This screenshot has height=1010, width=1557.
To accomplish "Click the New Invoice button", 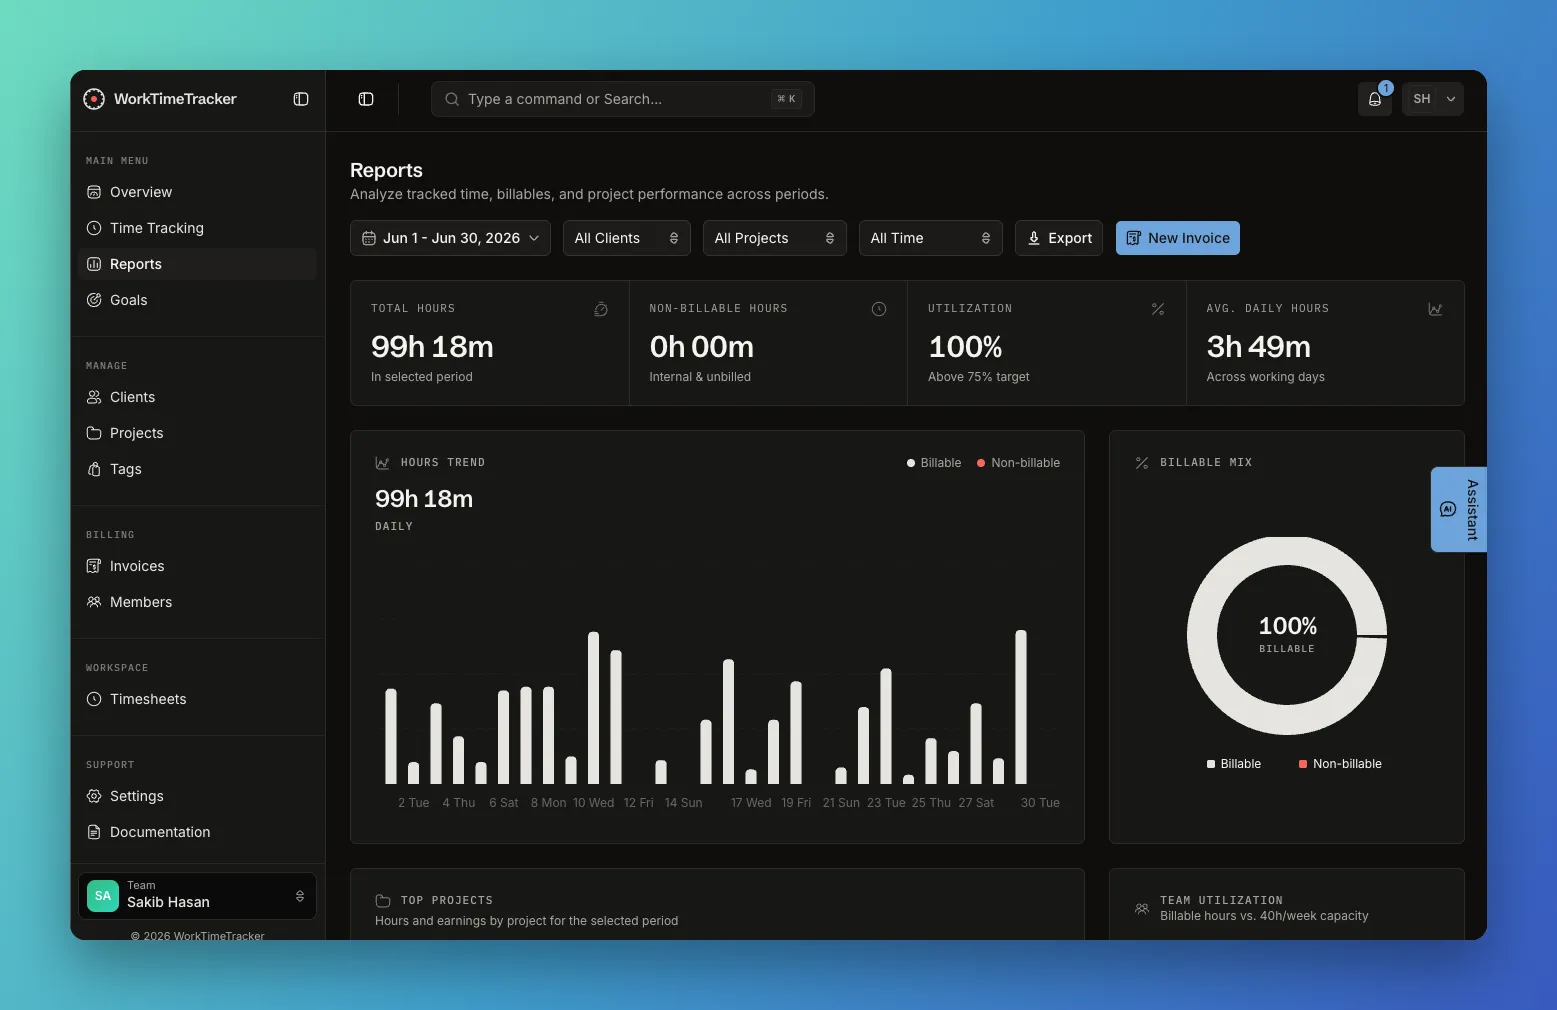I will 1178,238.
